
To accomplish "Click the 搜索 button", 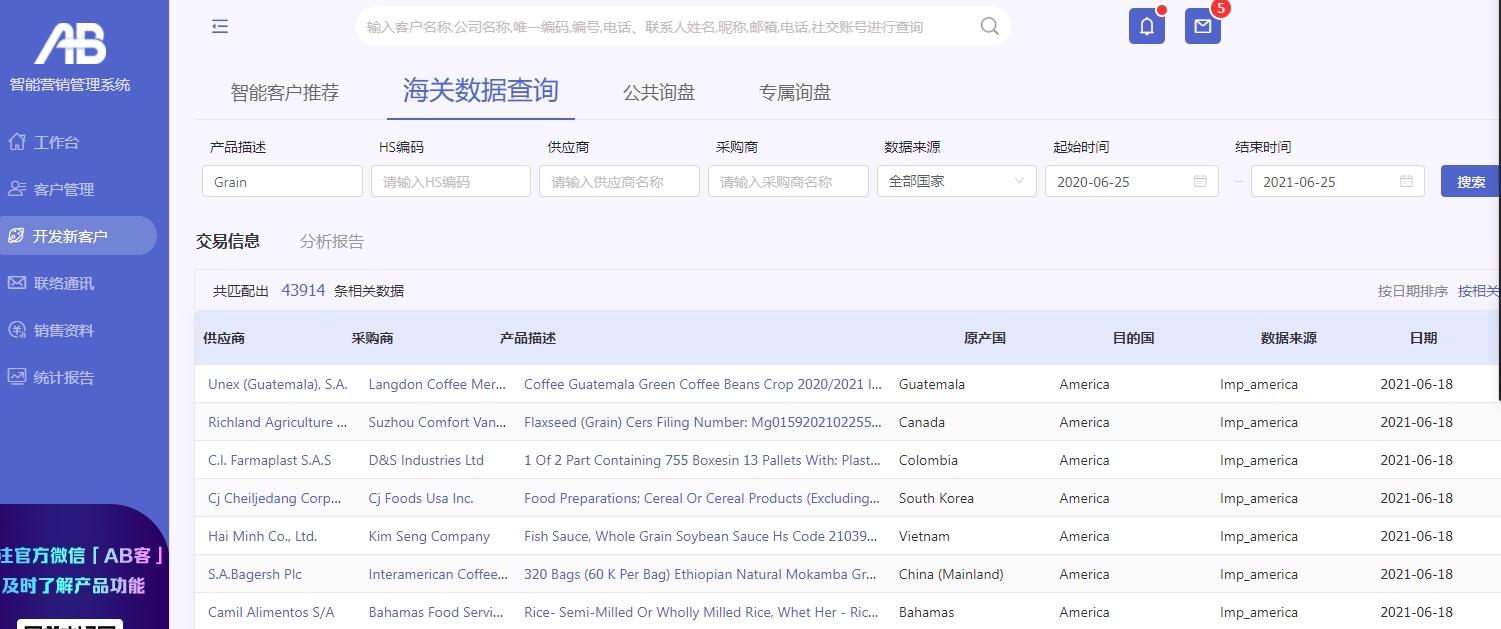I will (1470, 181).
